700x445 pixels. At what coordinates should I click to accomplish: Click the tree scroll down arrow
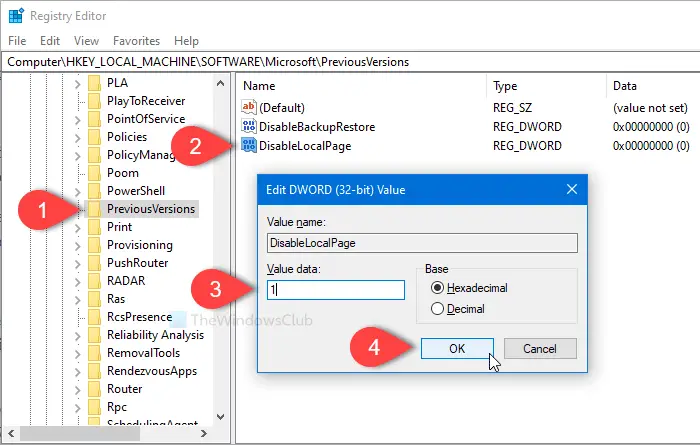[221, 417]
